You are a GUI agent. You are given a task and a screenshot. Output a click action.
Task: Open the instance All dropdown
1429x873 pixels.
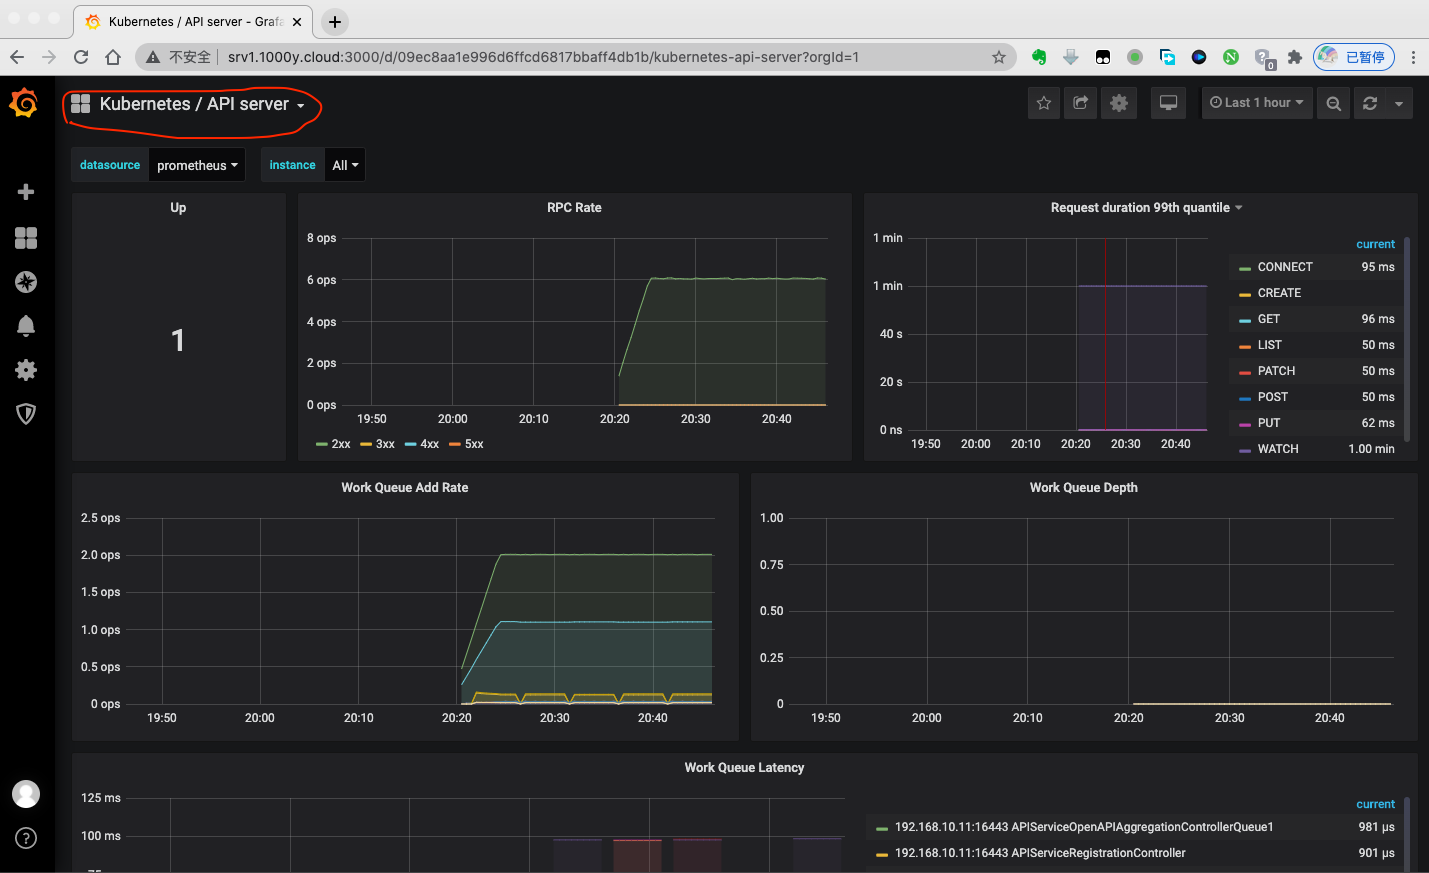pos(345,165)
